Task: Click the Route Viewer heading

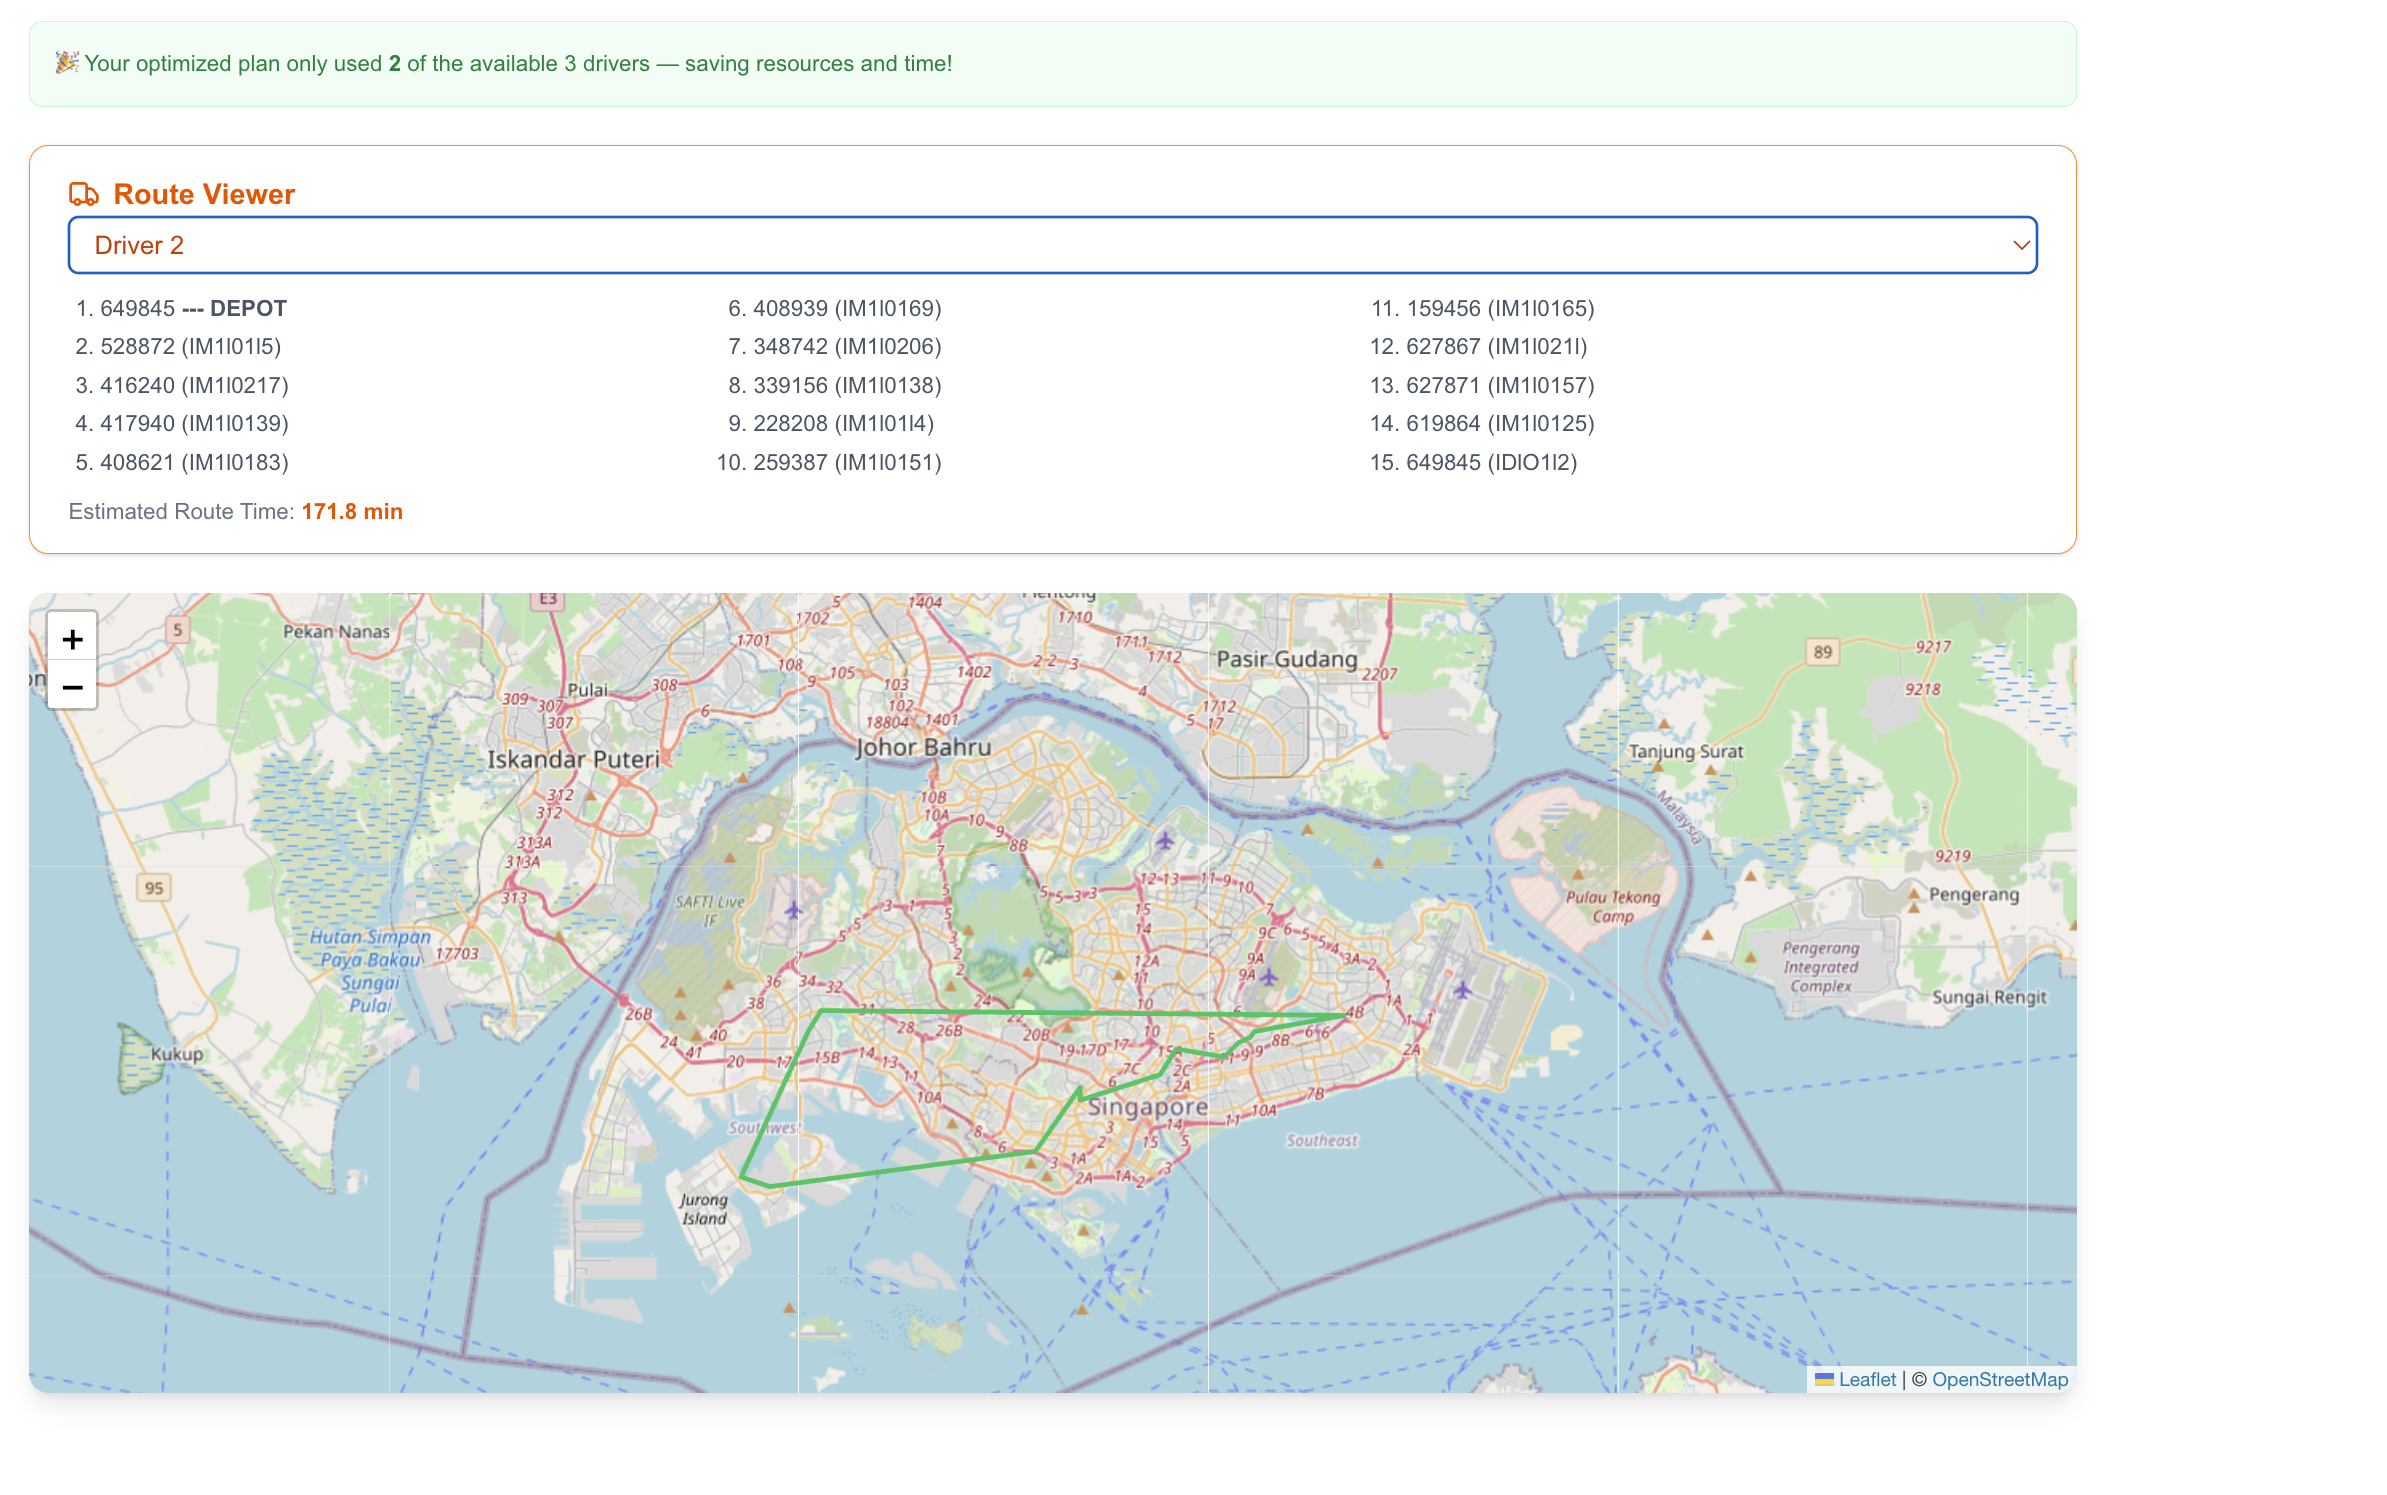Action: 204,194
